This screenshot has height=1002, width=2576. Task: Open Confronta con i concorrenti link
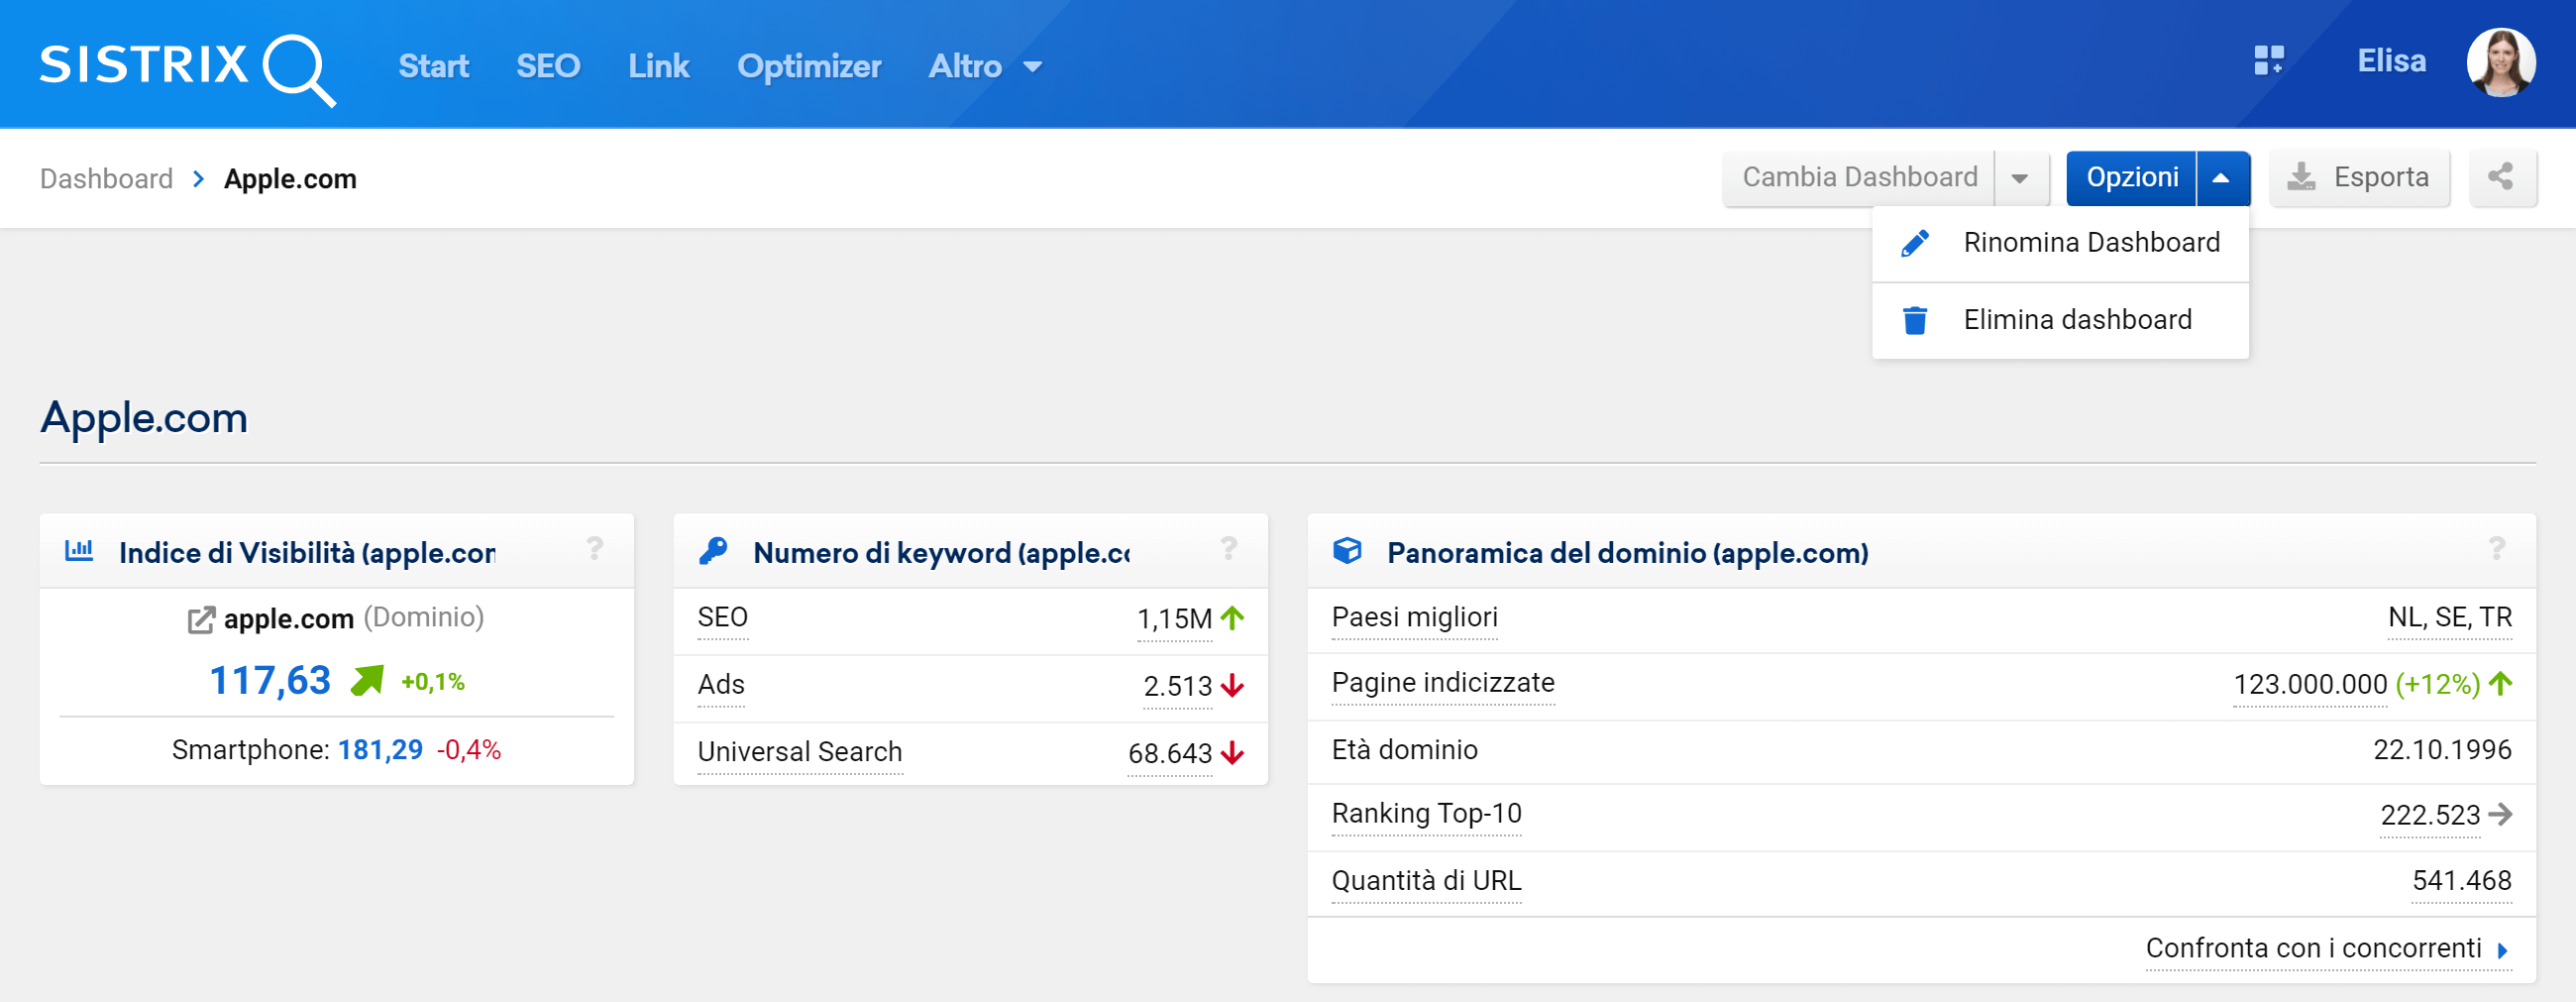(2313, 948)
